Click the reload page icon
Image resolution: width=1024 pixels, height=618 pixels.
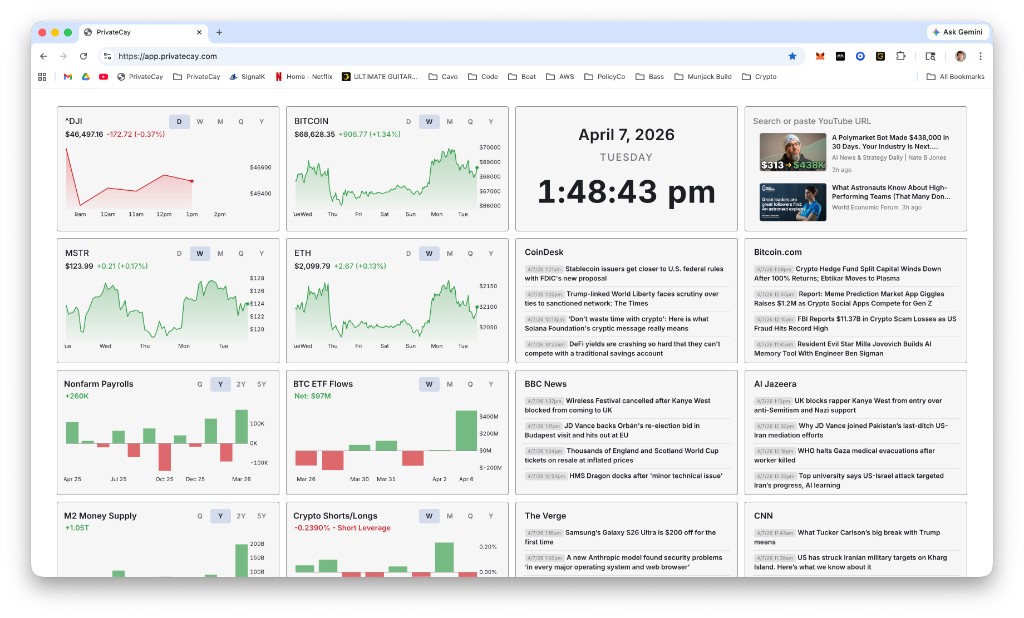point(83,56)
